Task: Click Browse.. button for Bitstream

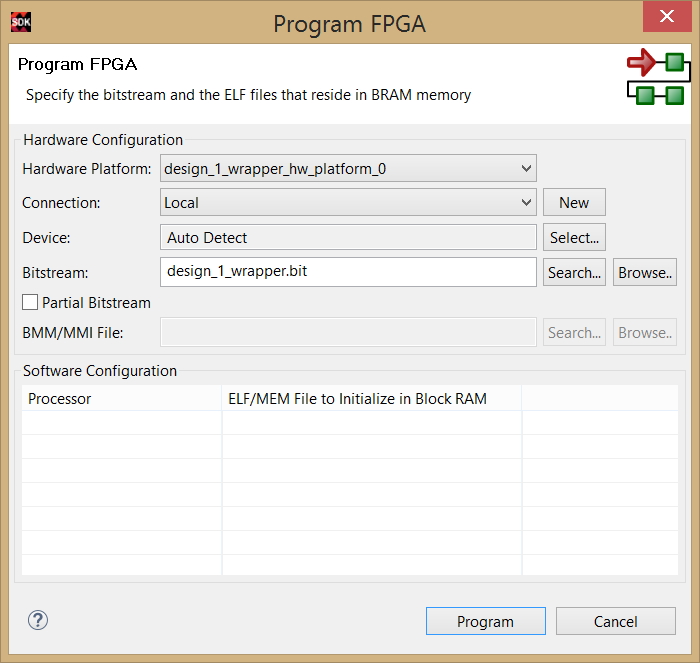Action: click(x=644, y=272)
